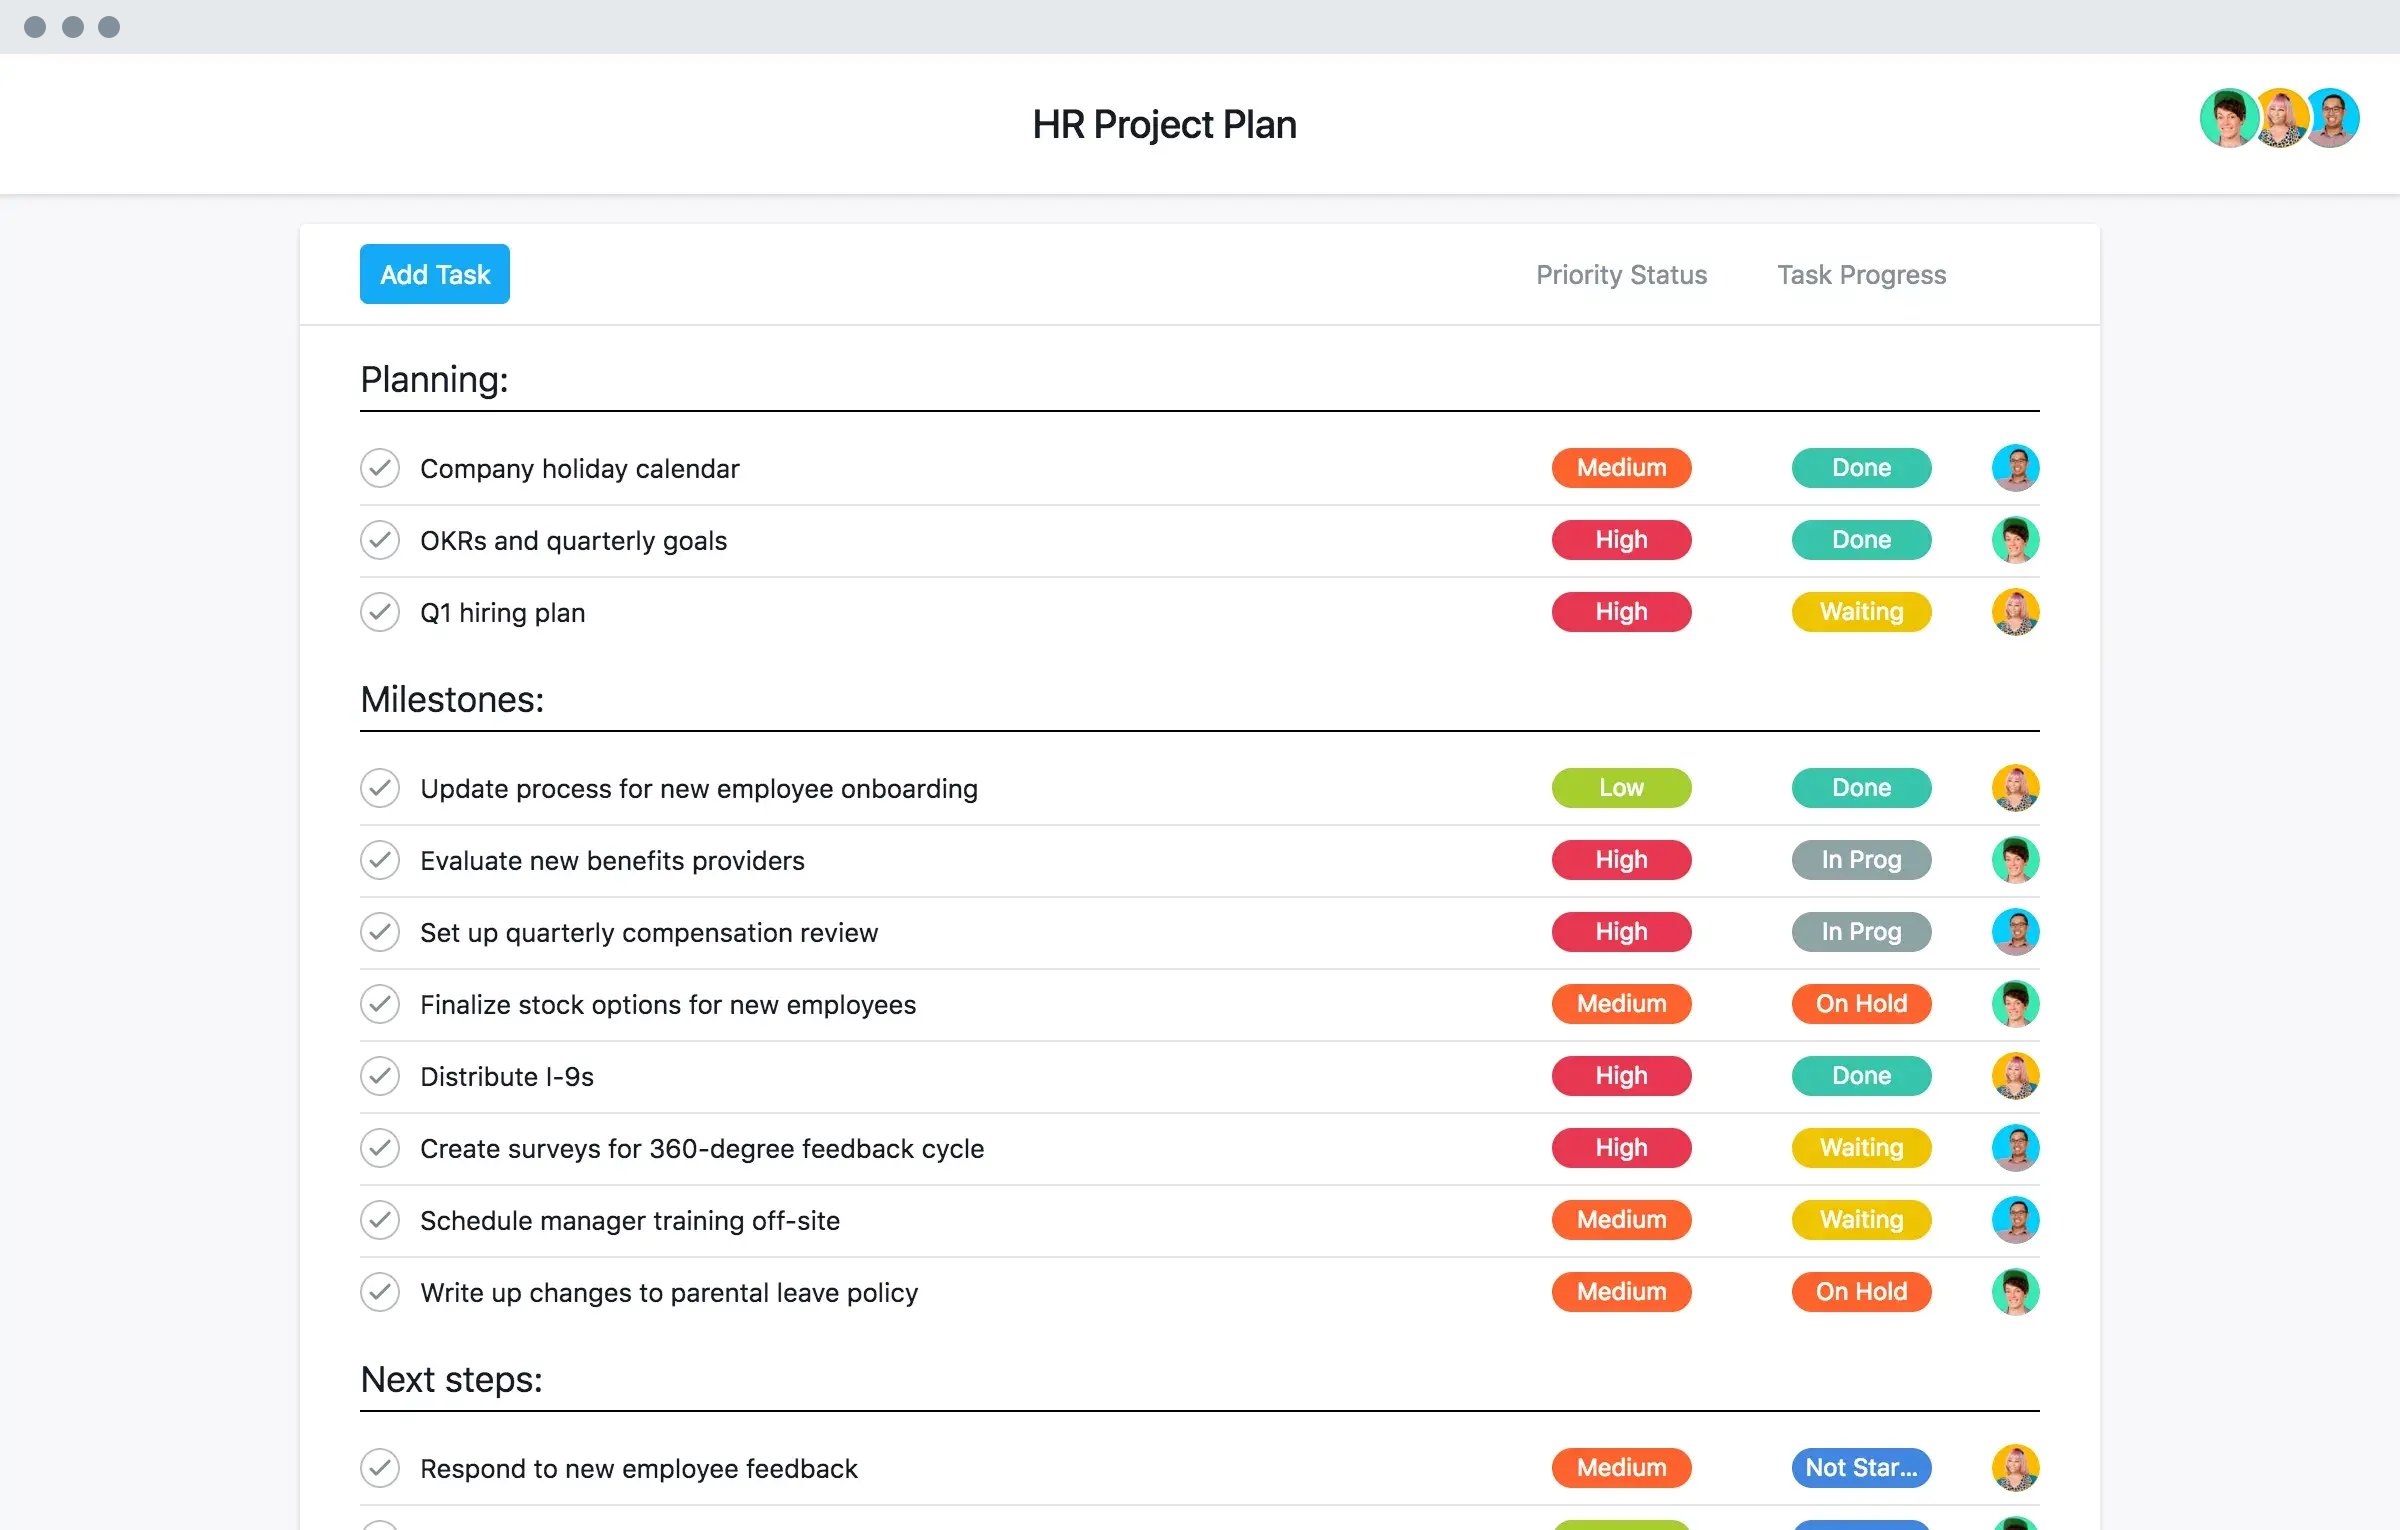Click the 'Low' priority badge for 'Update process for new employee onboarding'

(1620, 789)
